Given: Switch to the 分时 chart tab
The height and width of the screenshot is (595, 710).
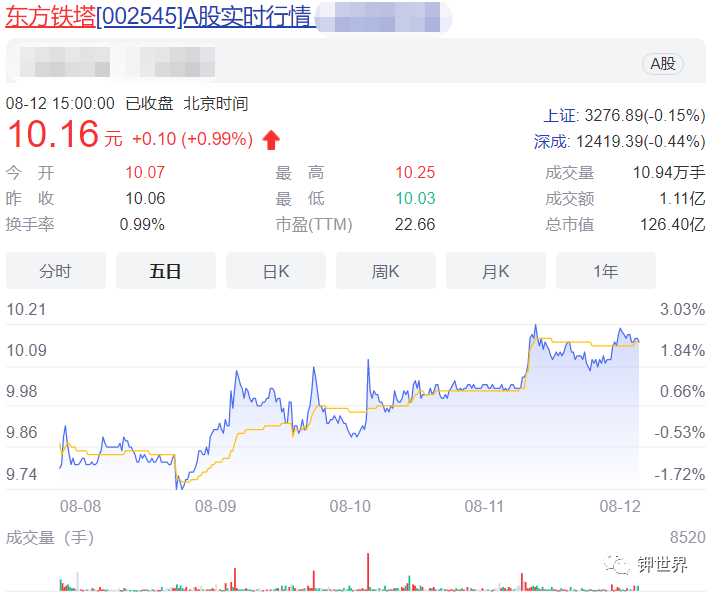Looking at the screenshot, I should click(56, 271).
